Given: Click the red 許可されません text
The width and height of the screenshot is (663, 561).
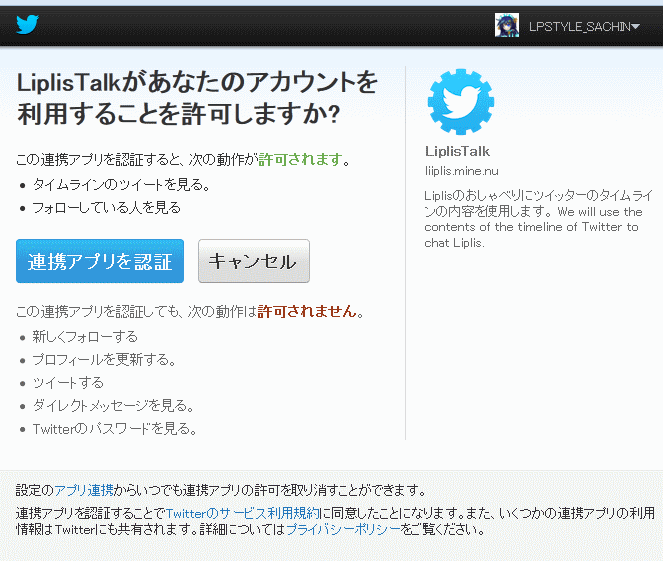Looking at the screenshot, I should point(307,311).
